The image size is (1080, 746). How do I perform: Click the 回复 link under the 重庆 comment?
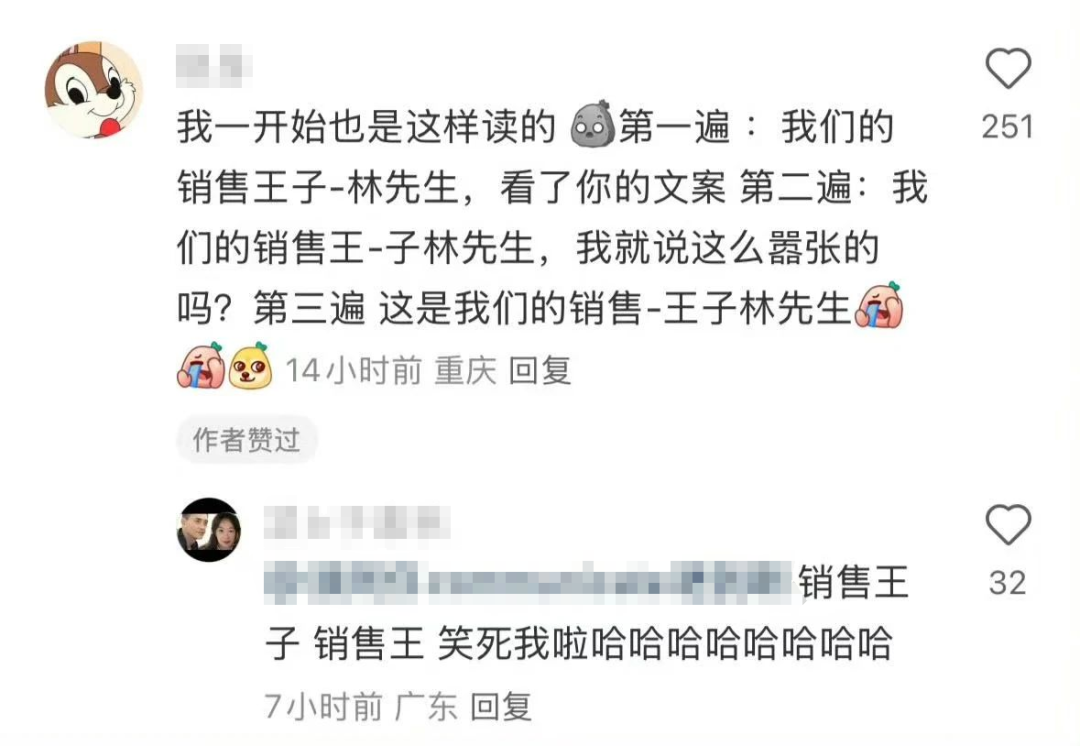tap(540, 371)
